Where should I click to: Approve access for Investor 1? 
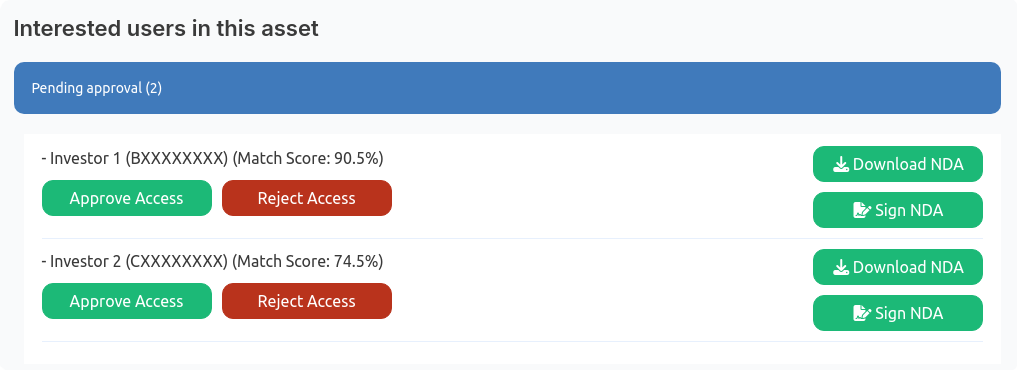point(127,198)
